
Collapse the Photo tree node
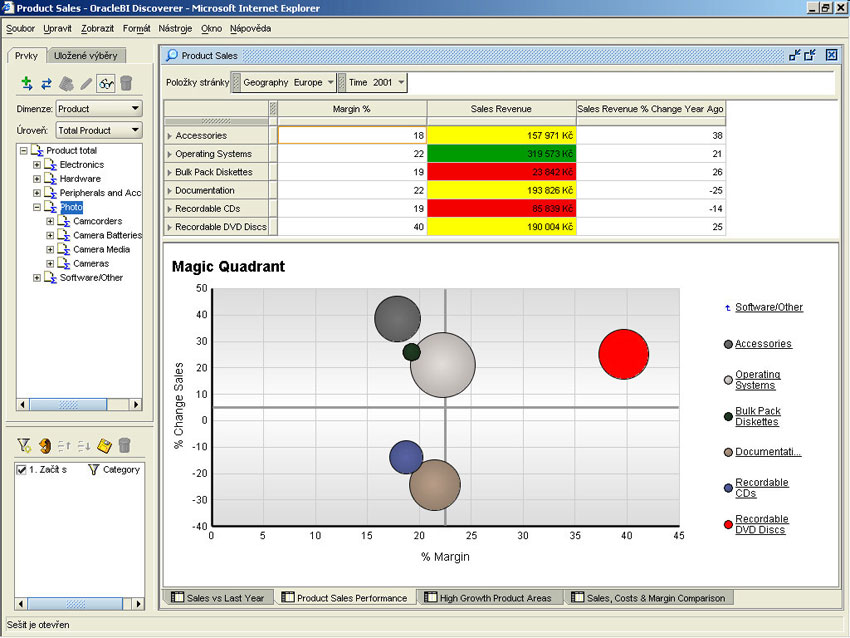37,207
